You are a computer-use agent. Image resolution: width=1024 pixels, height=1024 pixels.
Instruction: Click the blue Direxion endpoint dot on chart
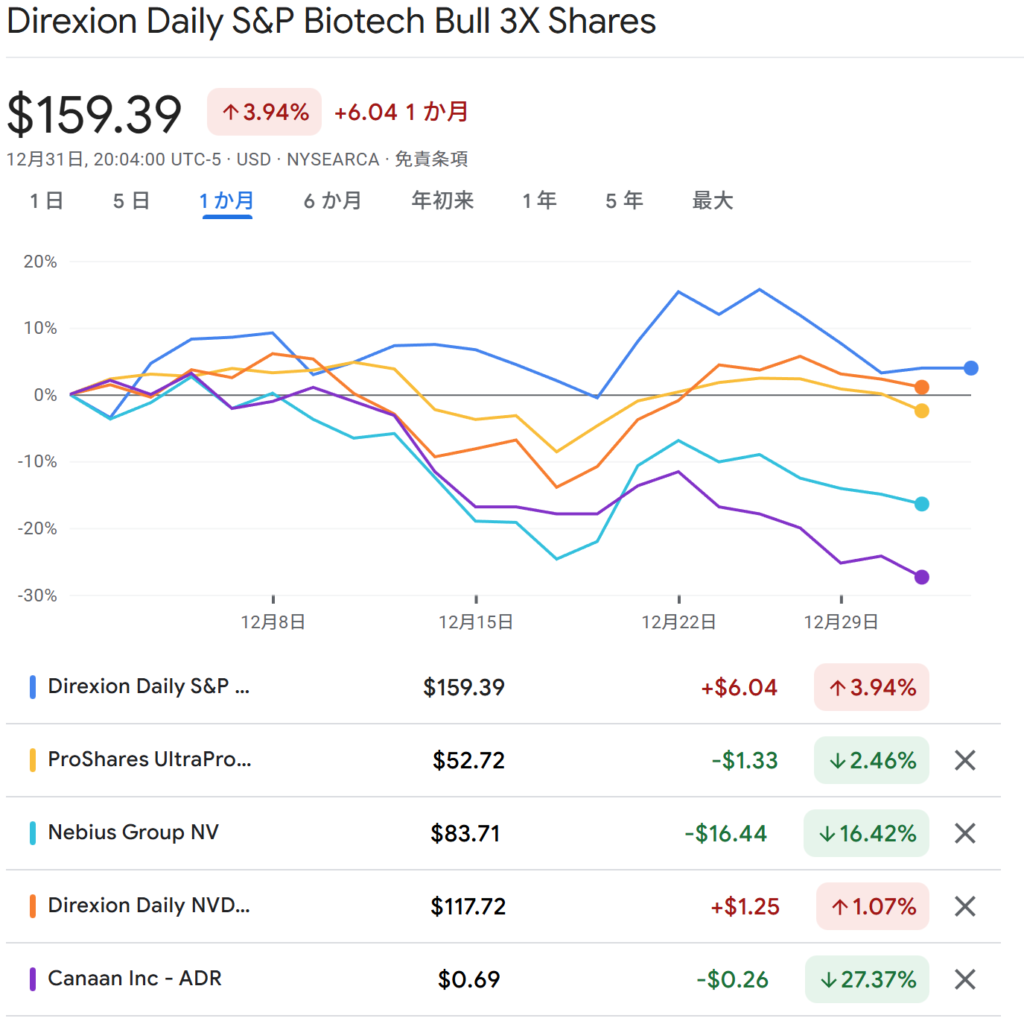[x=971, y=368]
